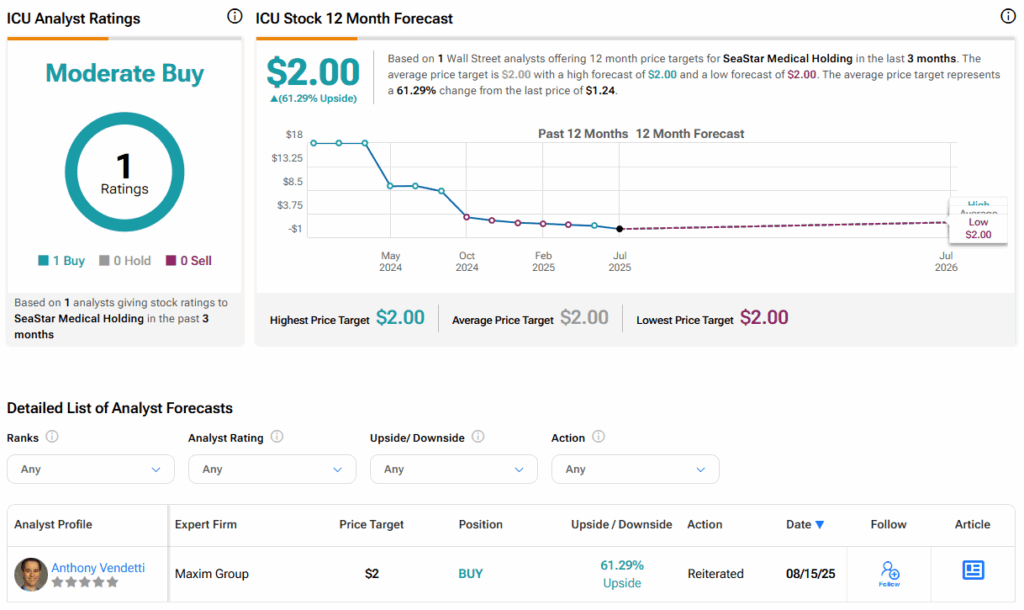Viewport: 1024px width, 610px height.
Task: Click the purple 0 Sell legend swatch
Action: coord(171,261)
